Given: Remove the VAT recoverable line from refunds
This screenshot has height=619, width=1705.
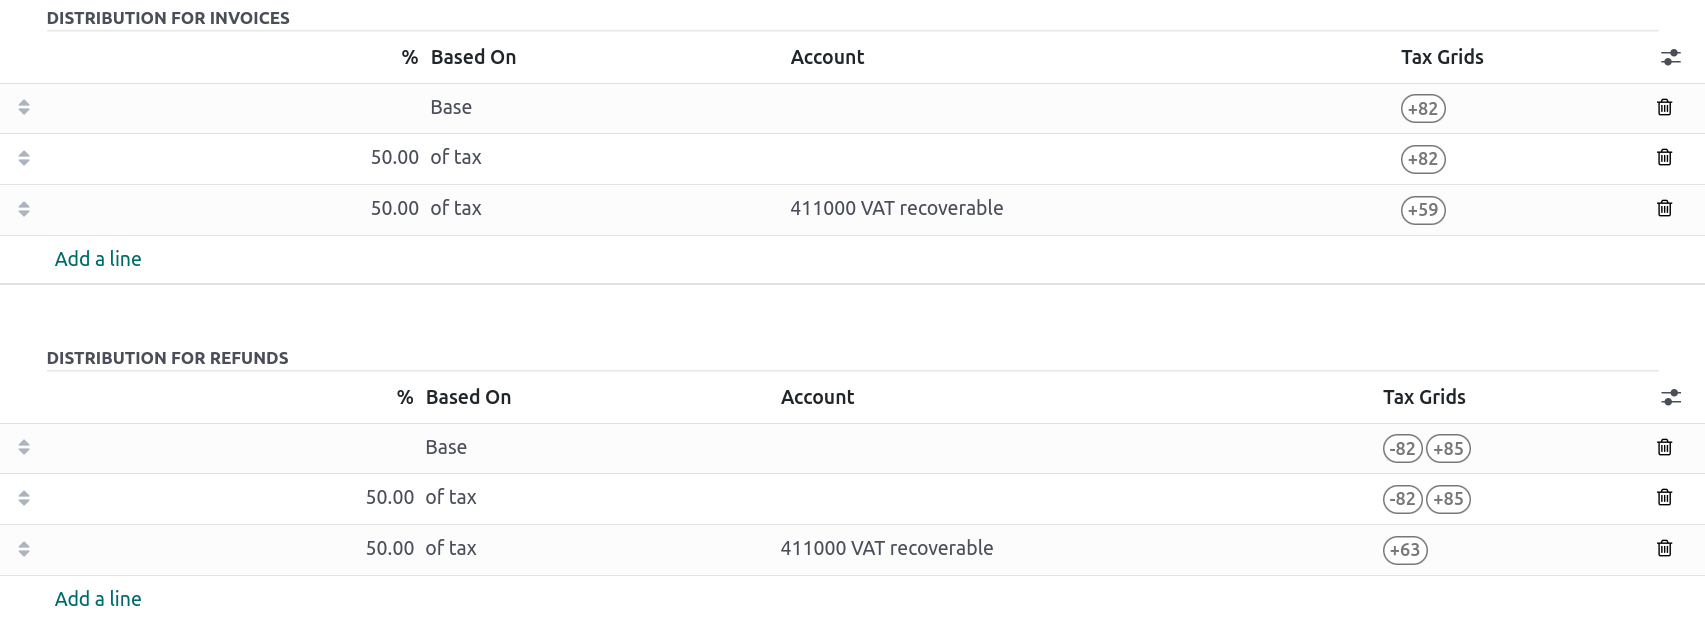Looking at the screenshot, I should click(1664, 547).
